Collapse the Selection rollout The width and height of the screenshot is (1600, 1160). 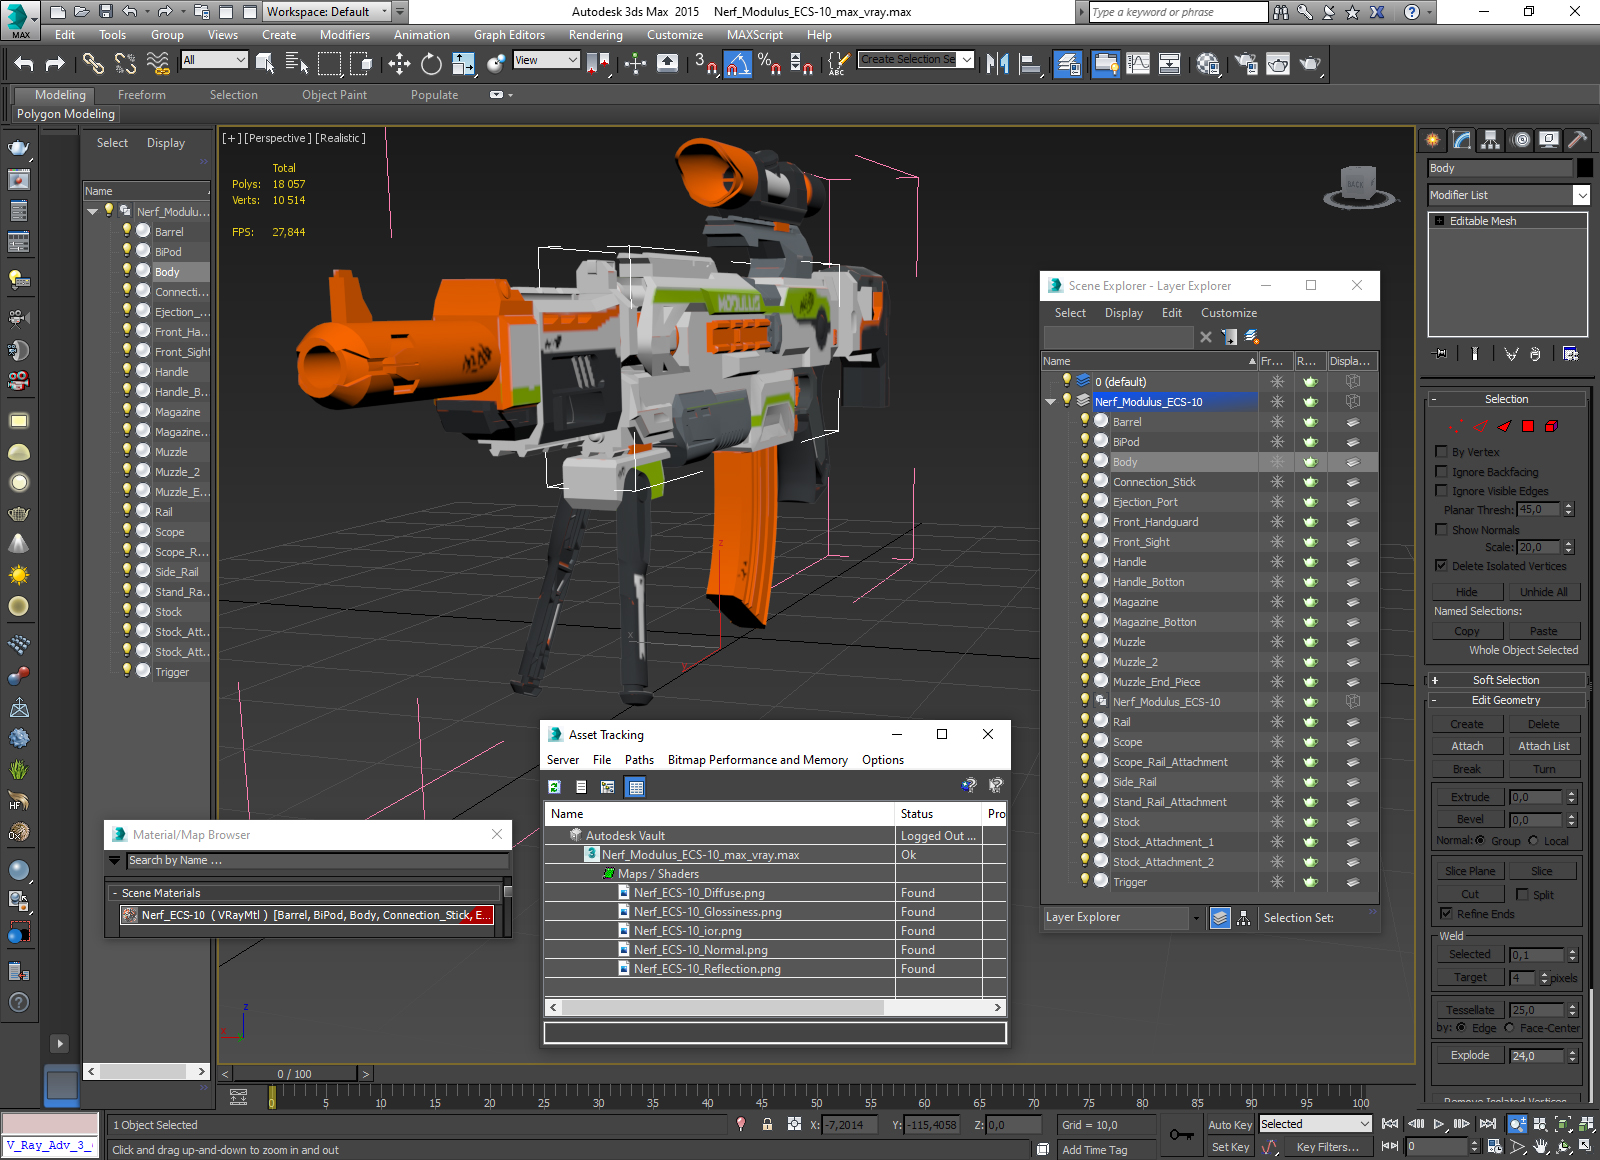[x=1506, y=399]
